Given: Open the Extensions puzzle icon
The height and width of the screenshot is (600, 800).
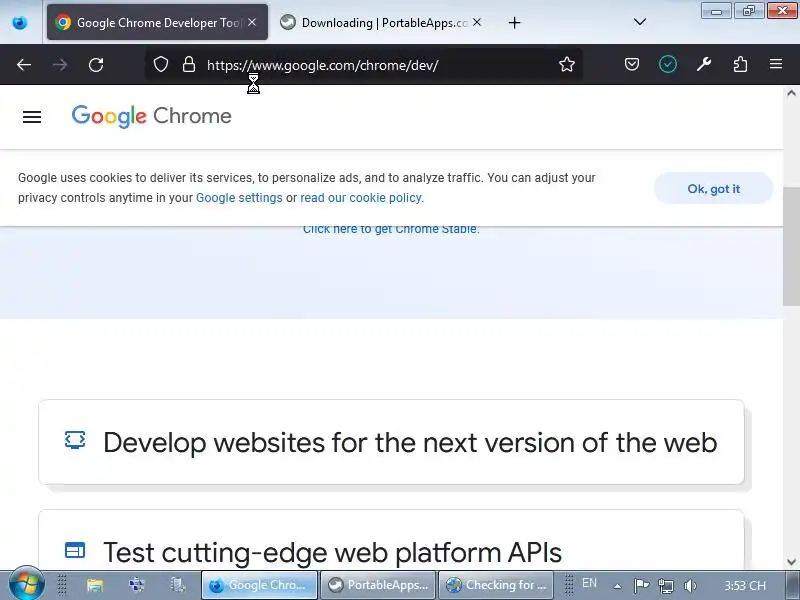Looking at the screenshot, I should pyautogui.click(x=740, y=65).
